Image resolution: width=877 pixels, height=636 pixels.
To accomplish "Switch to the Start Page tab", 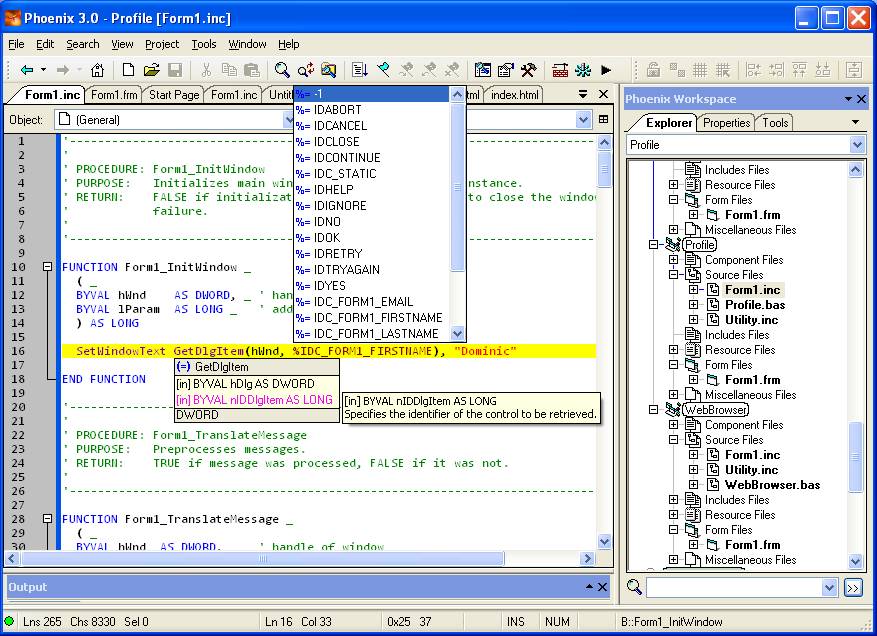I will pyautogui.click(x=174, y=95).
